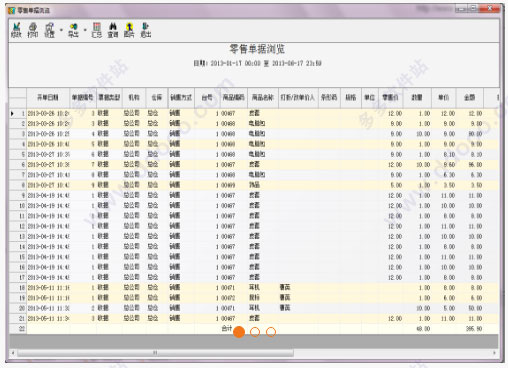Image resolution: width=508 pixels, height=368 pixels.
Task: Click the 票据类型 column header
Action: click(x=109, y=97)
